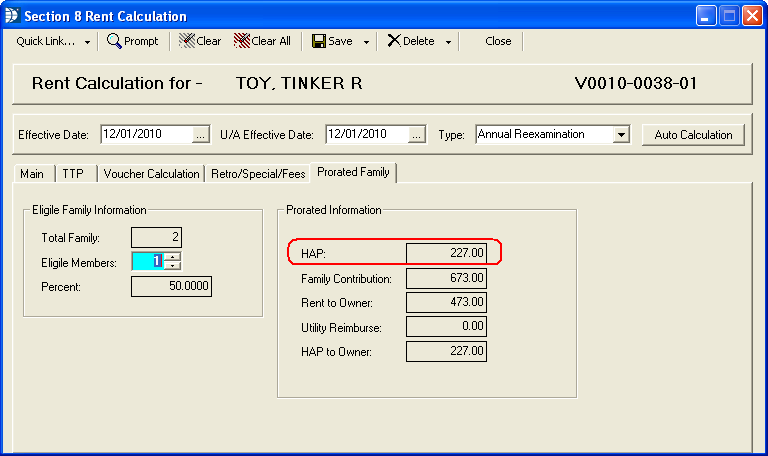This screenshot has height=456, width=768.
Task: Click the Delete X icon
Action: tap(394, 41)
